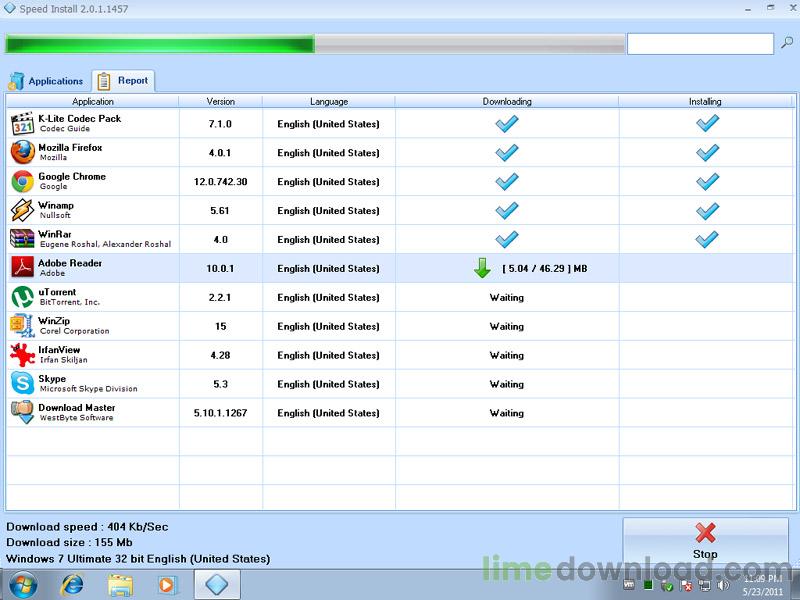Image resolution: width=800 pixels, height=600 pixels.
Task: Click WinZip version 15 cell
Action: tap(220, 326)
